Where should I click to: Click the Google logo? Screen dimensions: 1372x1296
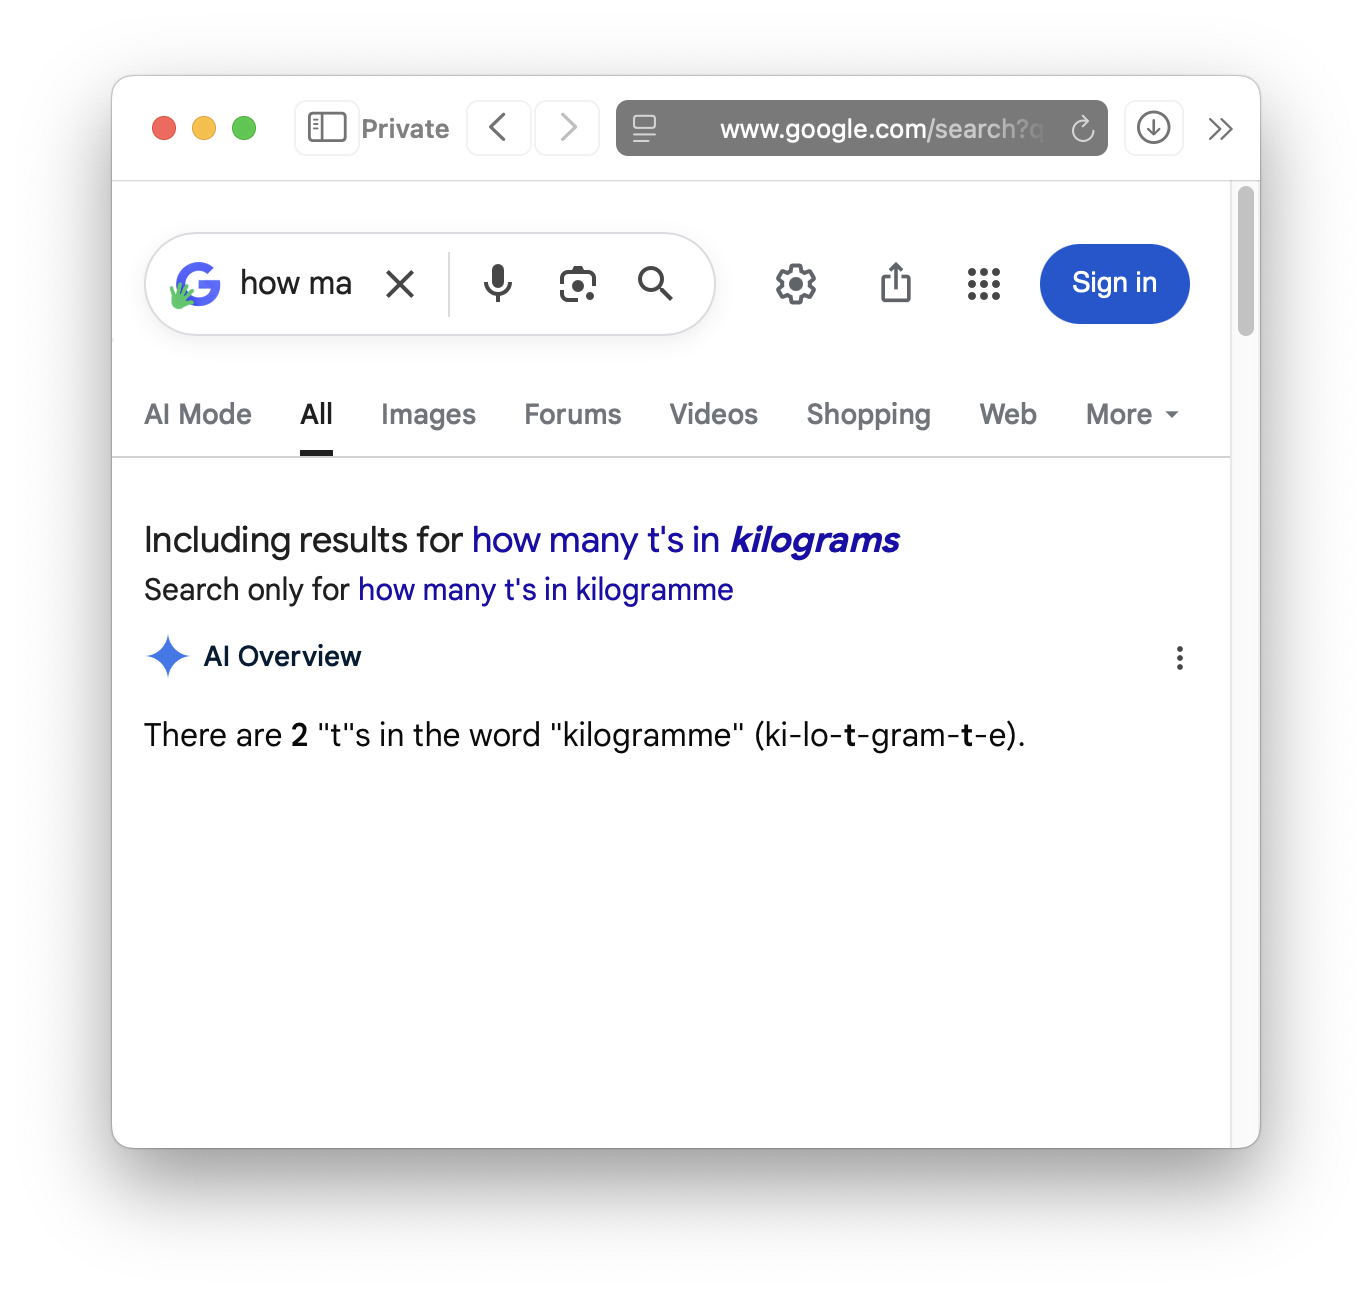[x=196, y=284]
